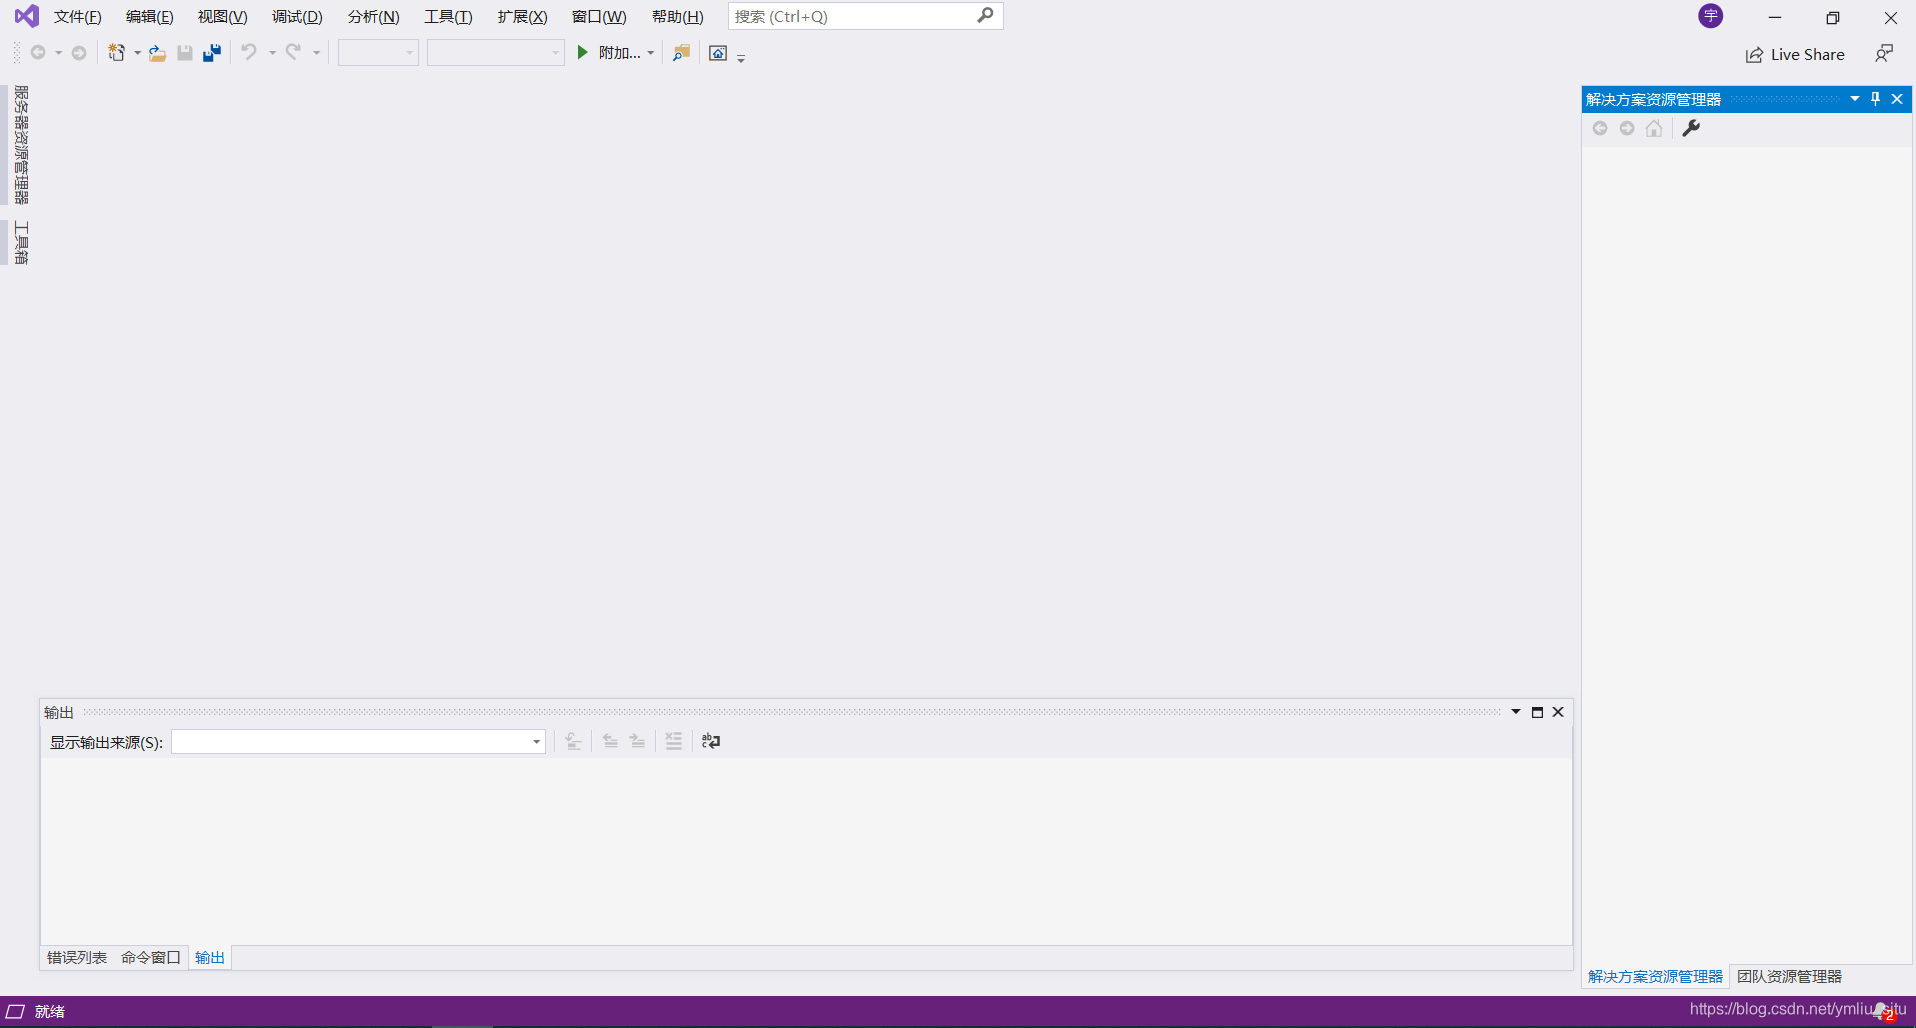Image resolution: width=1916 pixels, height=1028 pixels.
Task: Open the 视图(V) menu
Action: click(x=222, y=17)
